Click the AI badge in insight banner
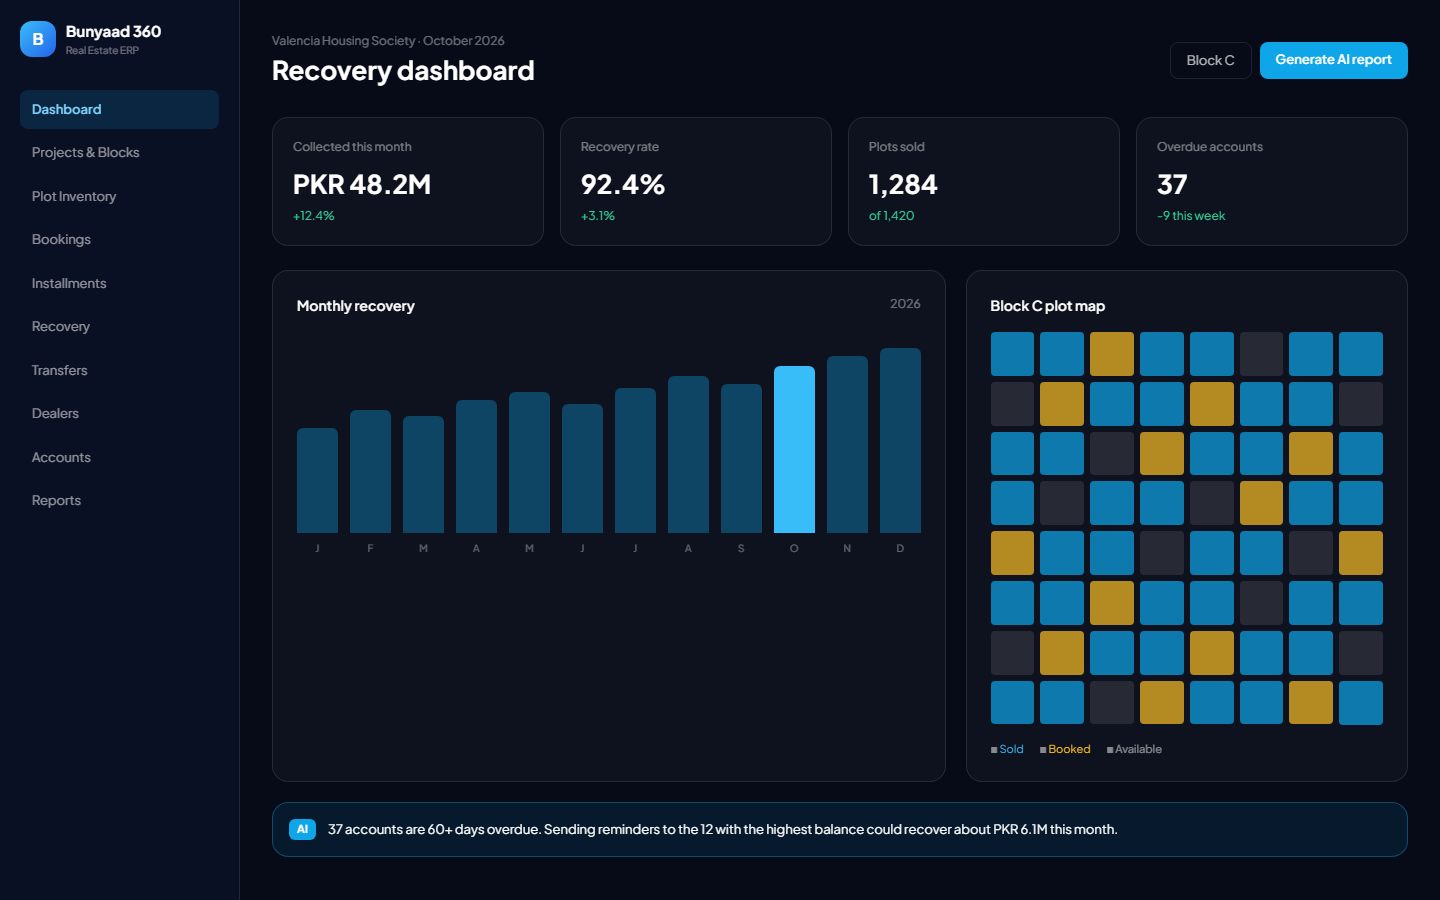 tap(302, 829)
